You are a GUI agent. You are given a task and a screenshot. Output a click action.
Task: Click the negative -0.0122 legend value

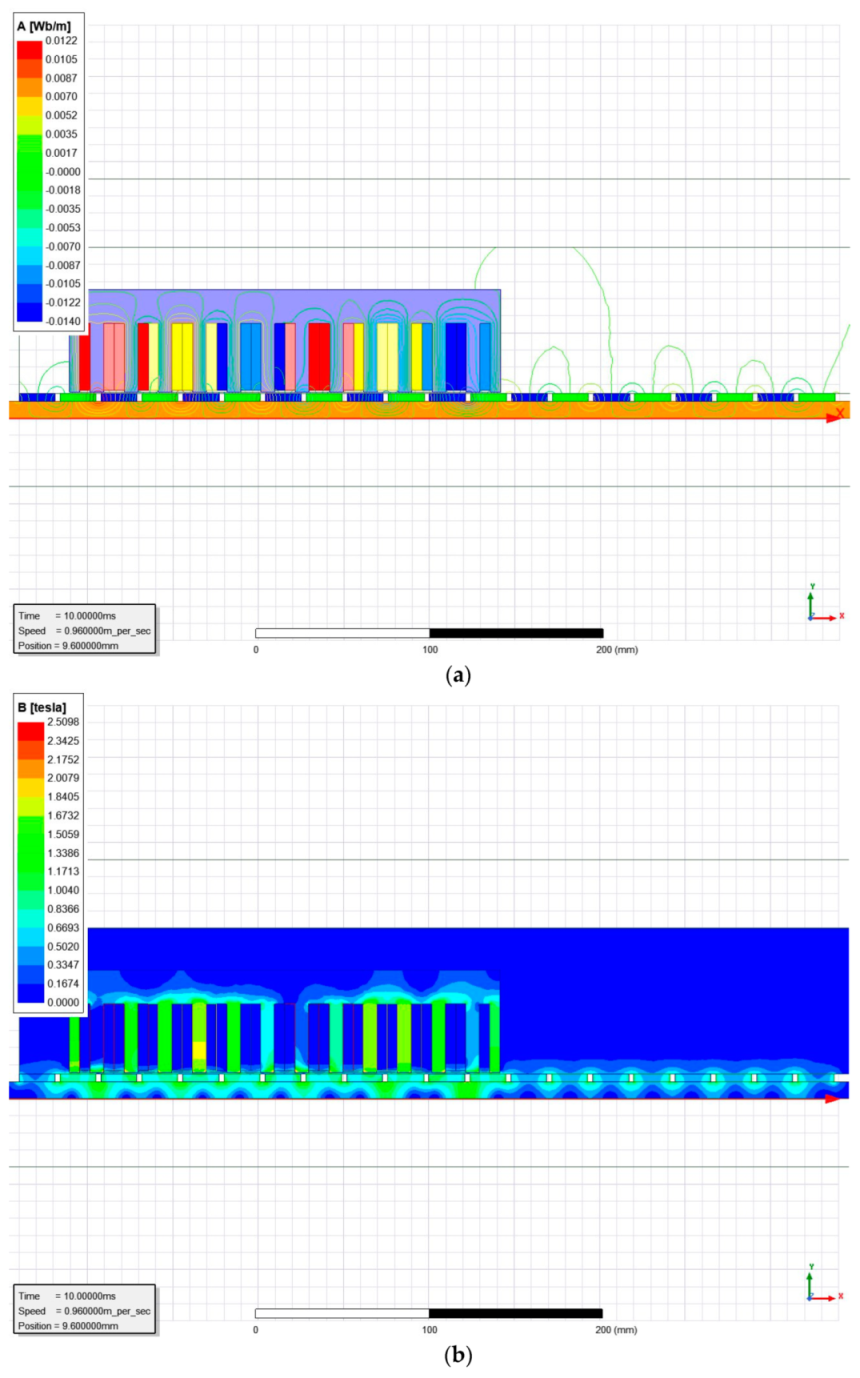coord(62,303)
